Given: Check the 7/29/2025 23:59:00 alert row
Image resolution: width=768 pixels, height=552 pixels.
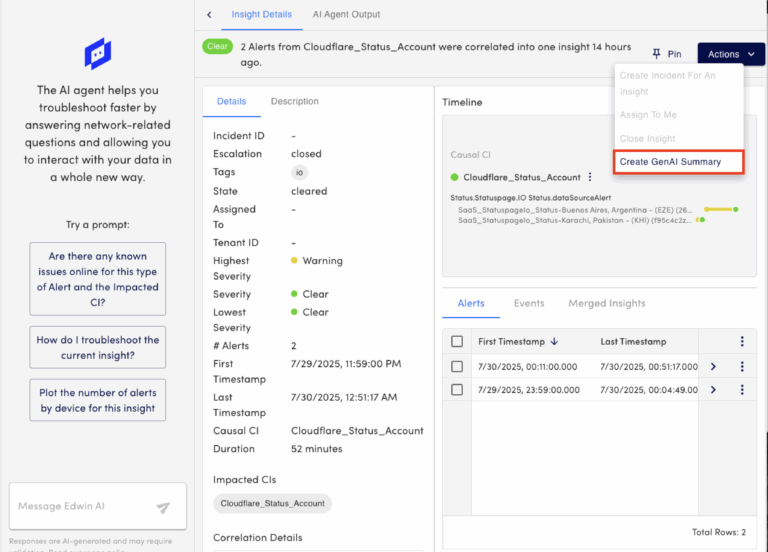Looking at the screenshot, I should coord(457,390).
